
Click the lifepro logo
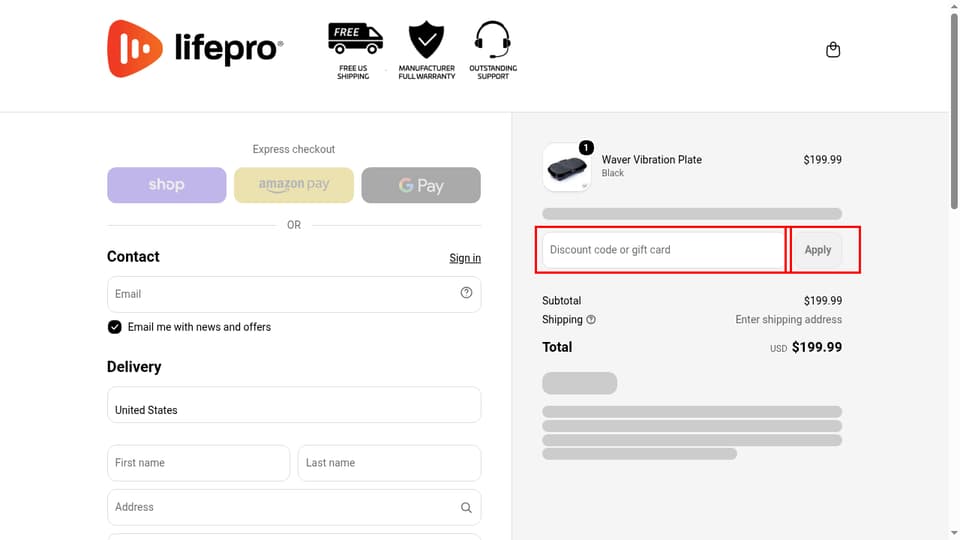195,48
